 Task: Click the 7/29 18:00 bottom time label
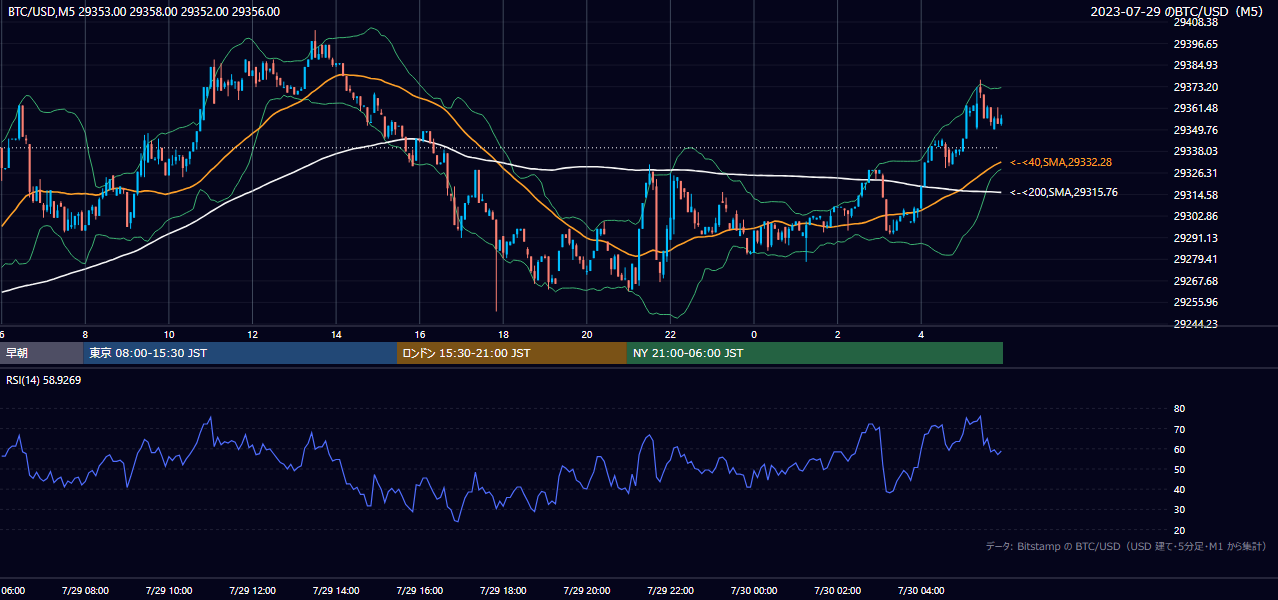[502, 590]
